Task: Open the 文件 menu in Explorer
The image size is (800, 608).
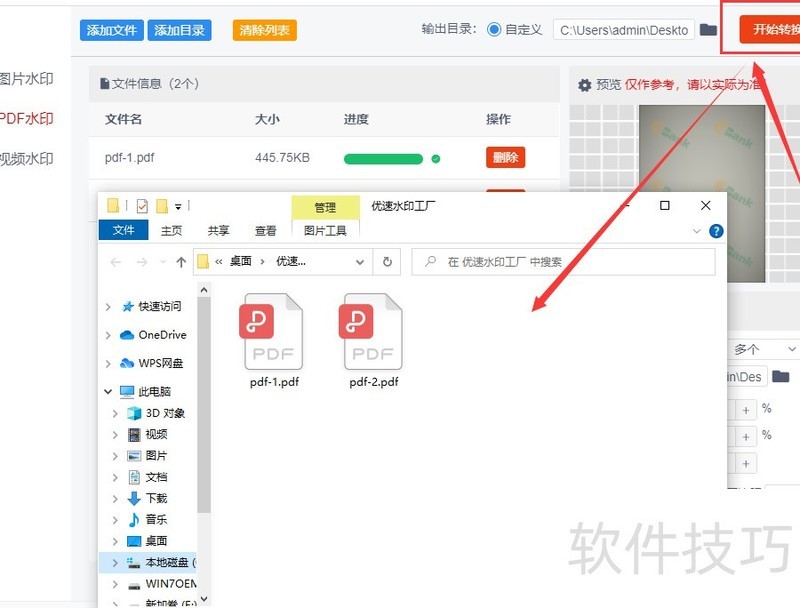Action: point(123,230)
